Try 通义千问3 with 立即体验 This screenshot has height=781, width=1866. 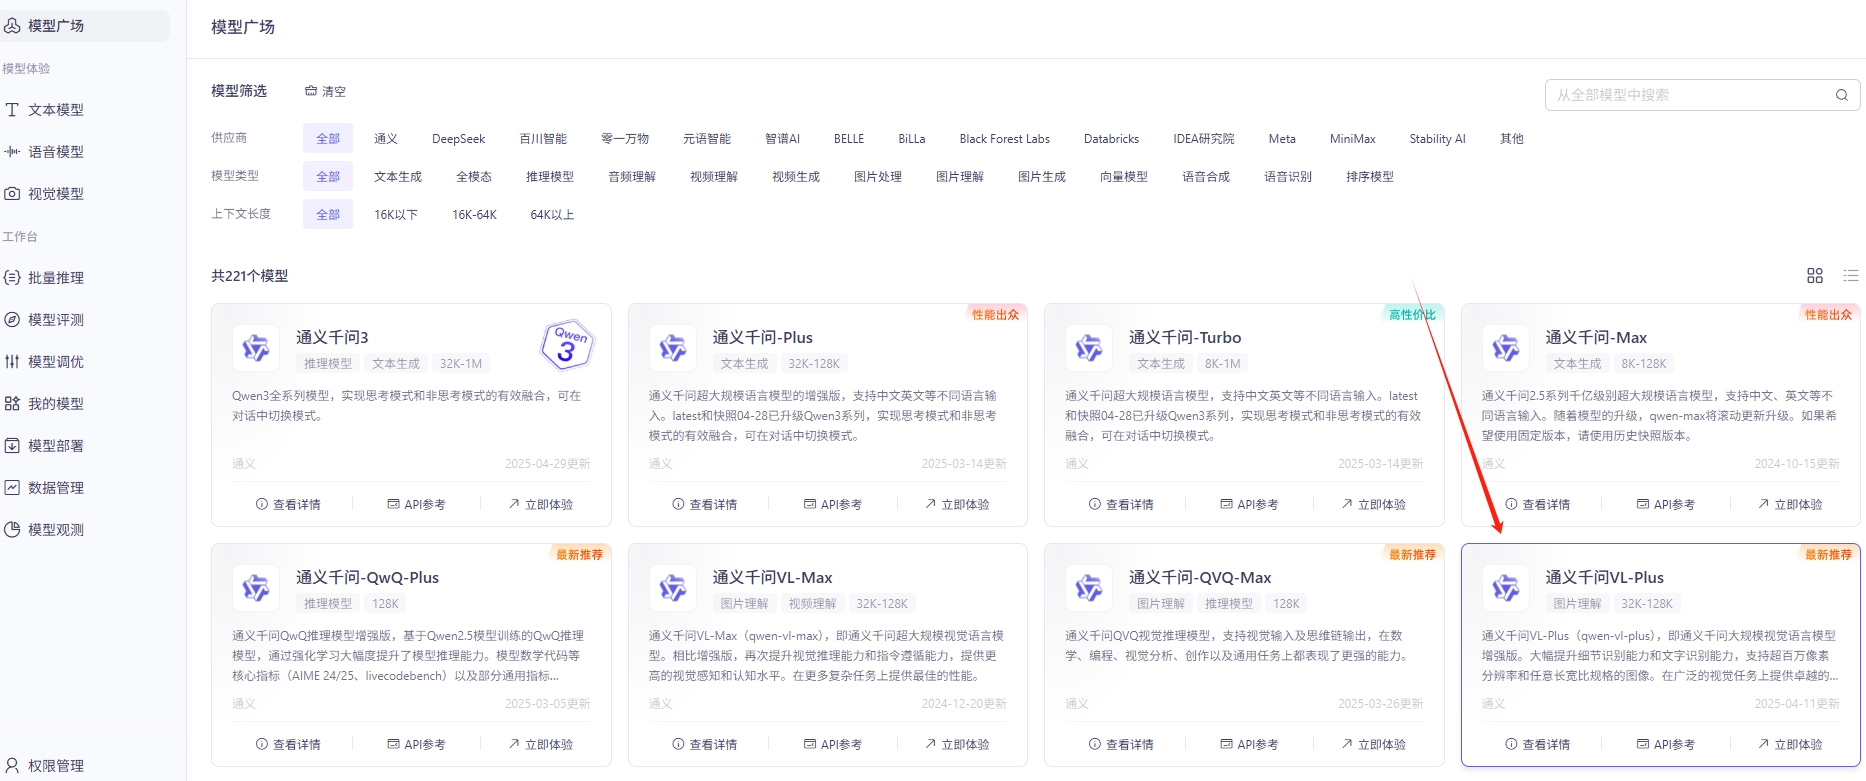(541, 505)
